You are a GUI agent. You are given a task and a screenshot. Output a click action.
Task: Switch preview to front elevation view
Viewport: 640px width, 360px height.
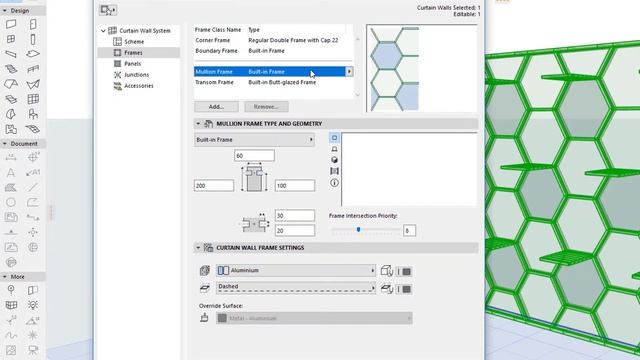[334, 149]
